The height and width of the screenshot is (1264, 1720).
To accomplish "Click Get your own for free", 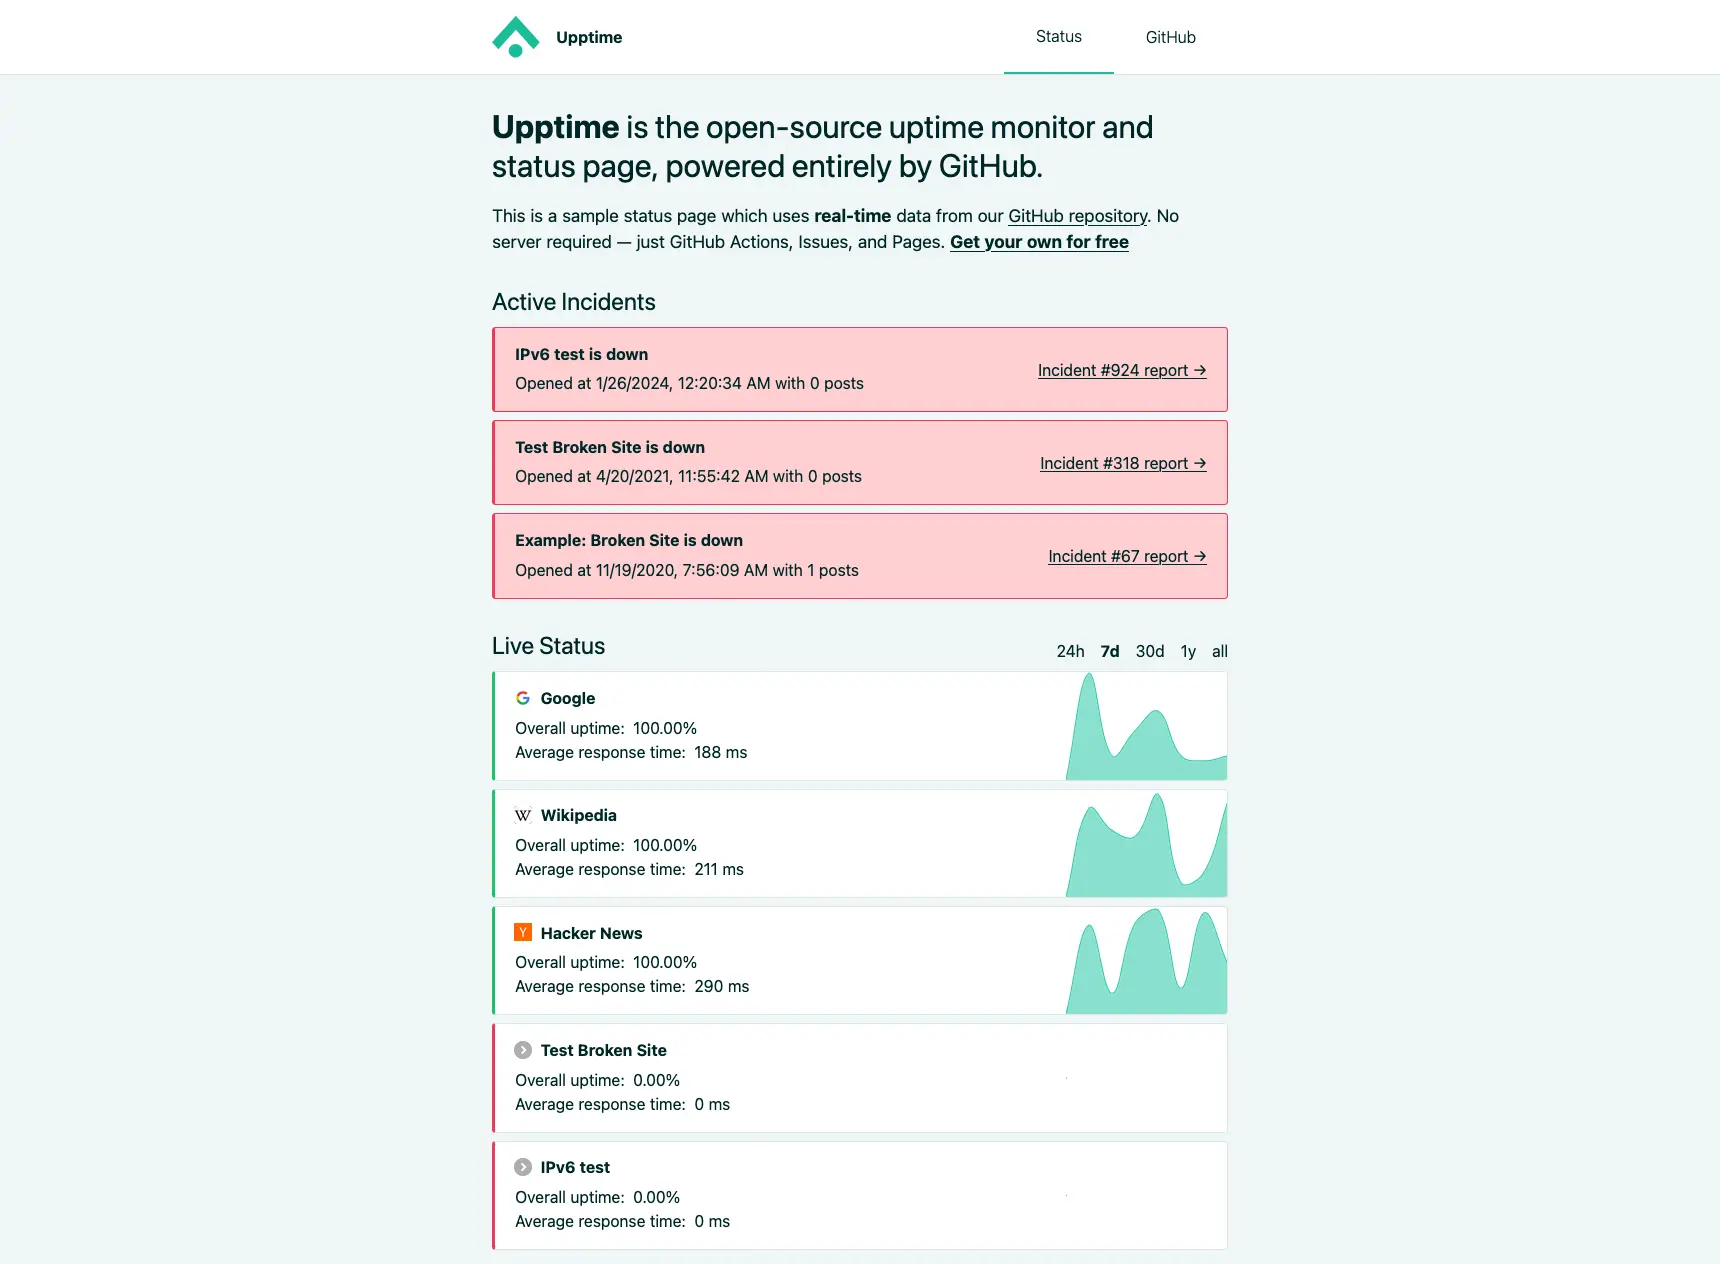I will [x=1038, y=242].
